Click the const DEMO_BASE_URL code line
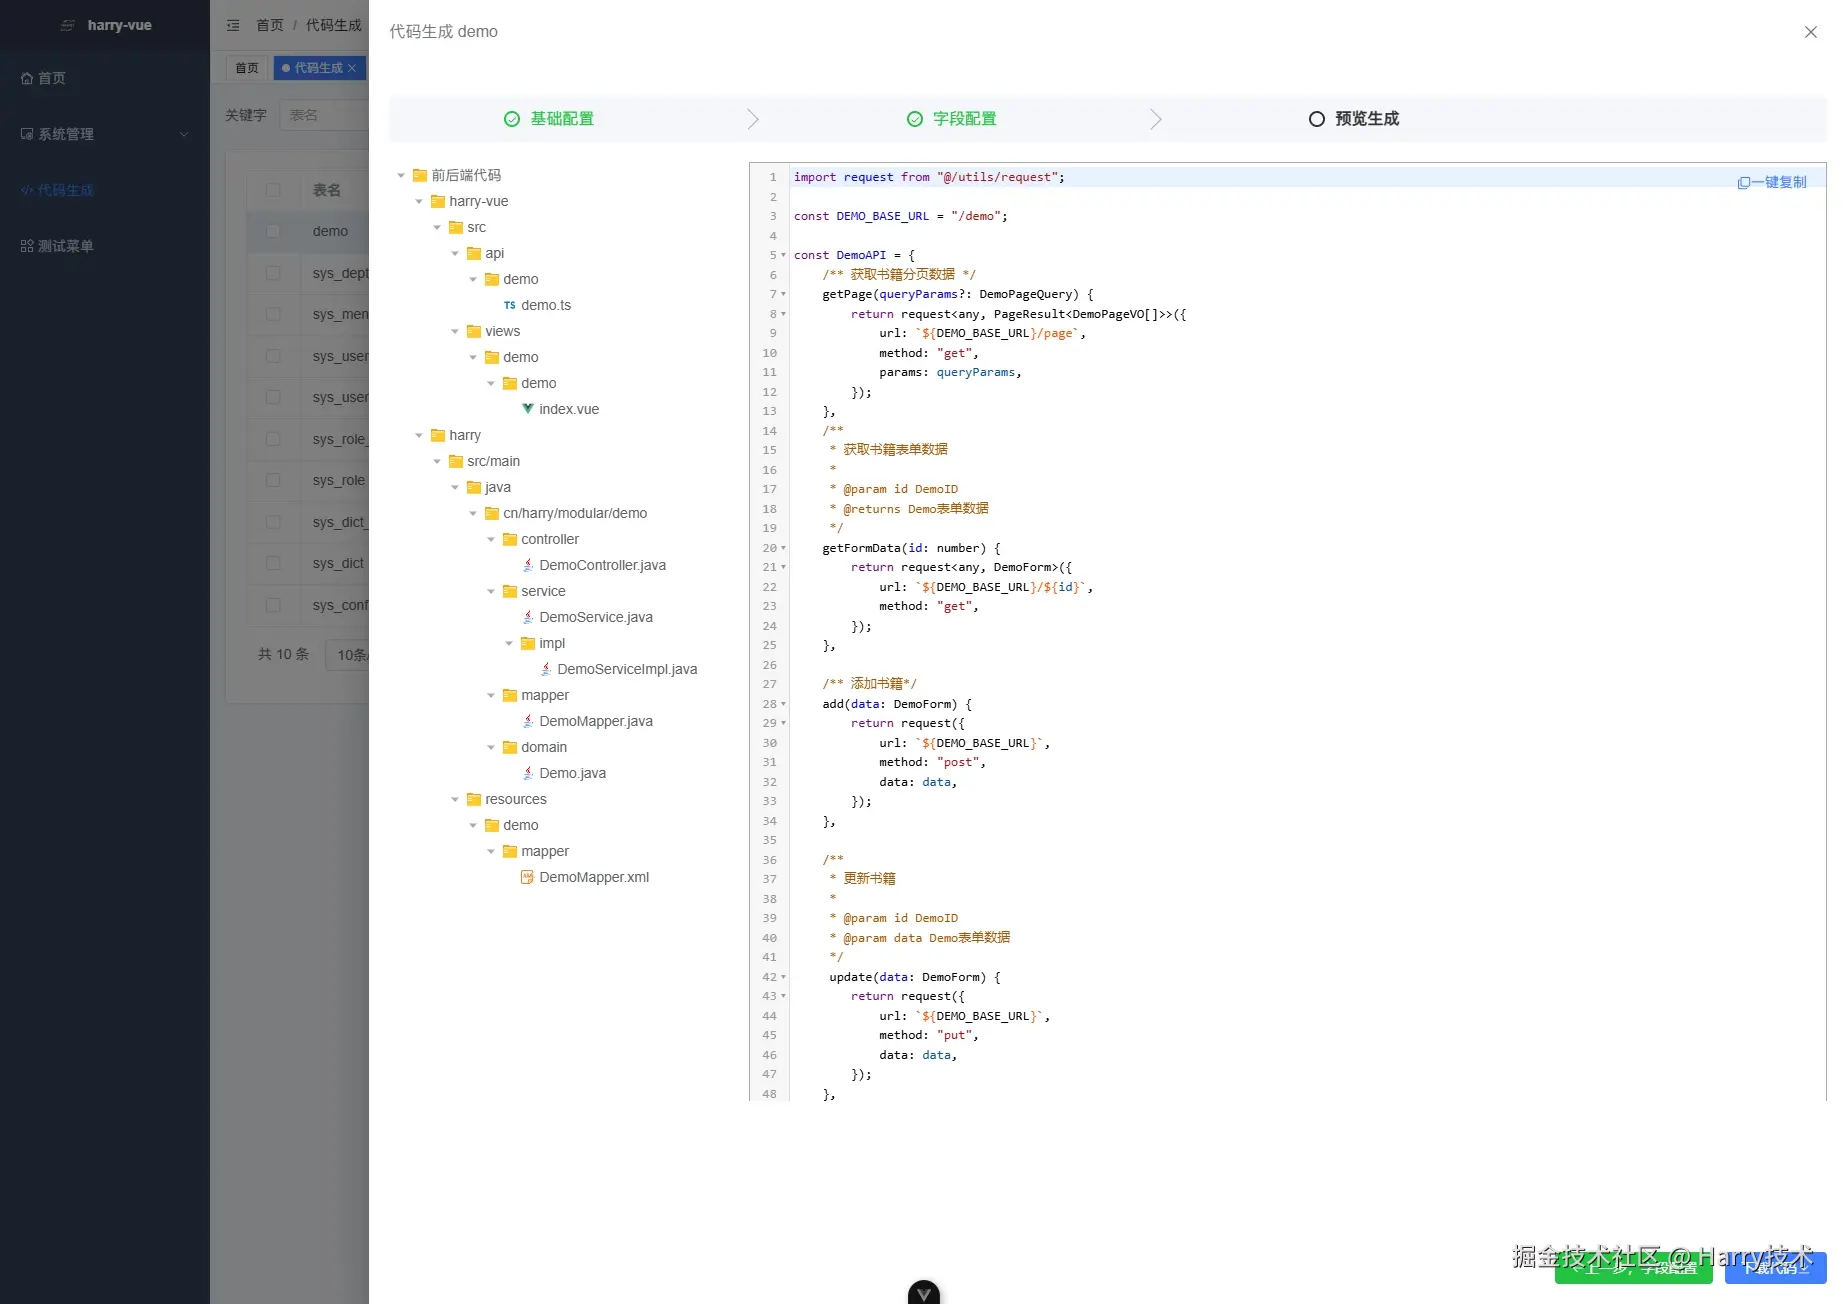This screenshot has width=1847, height=1304. (900, 216)
